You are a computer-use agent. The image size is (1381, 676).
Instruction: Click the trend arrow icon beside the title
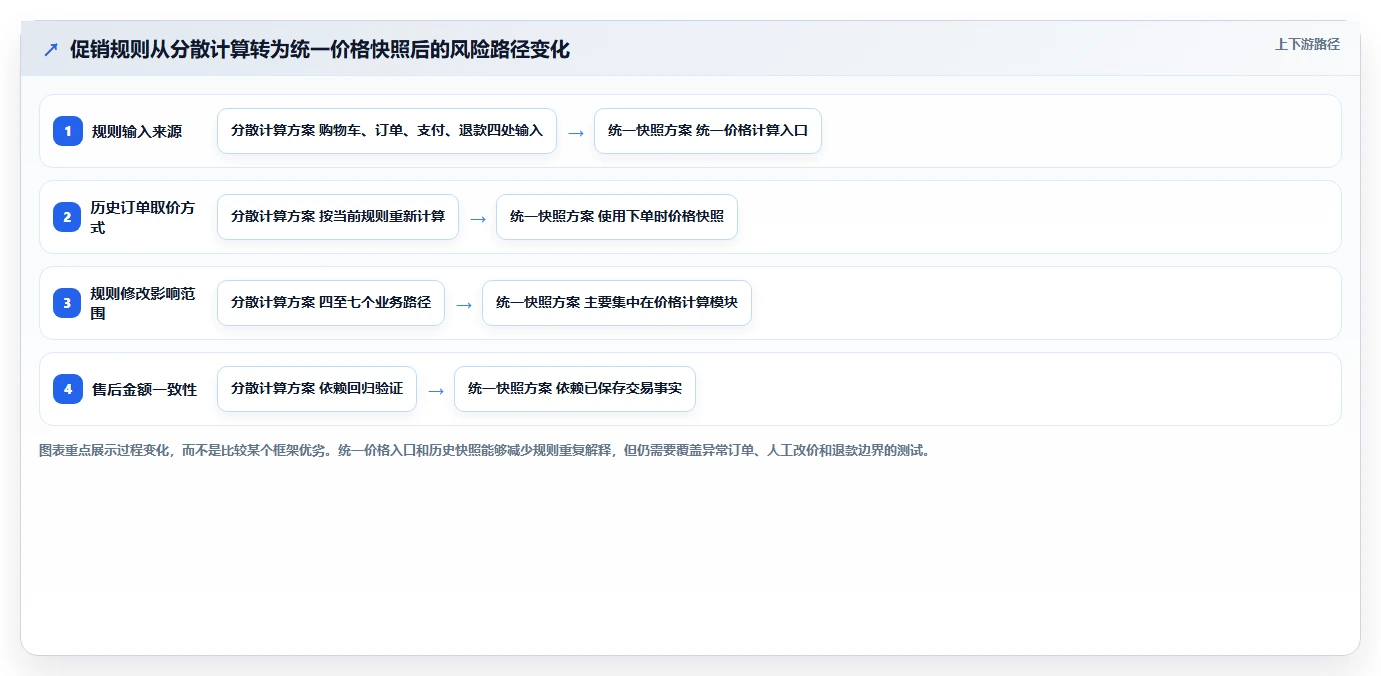tap(51, 50)
